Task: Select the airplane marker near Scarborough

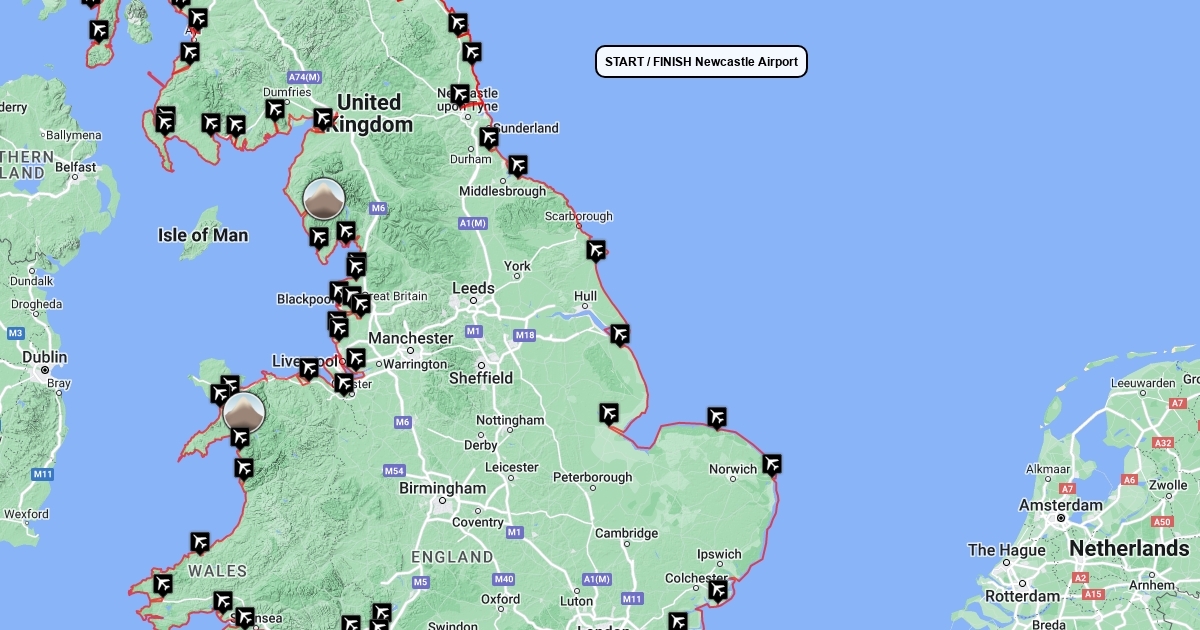Action: [x=596, y=250]
